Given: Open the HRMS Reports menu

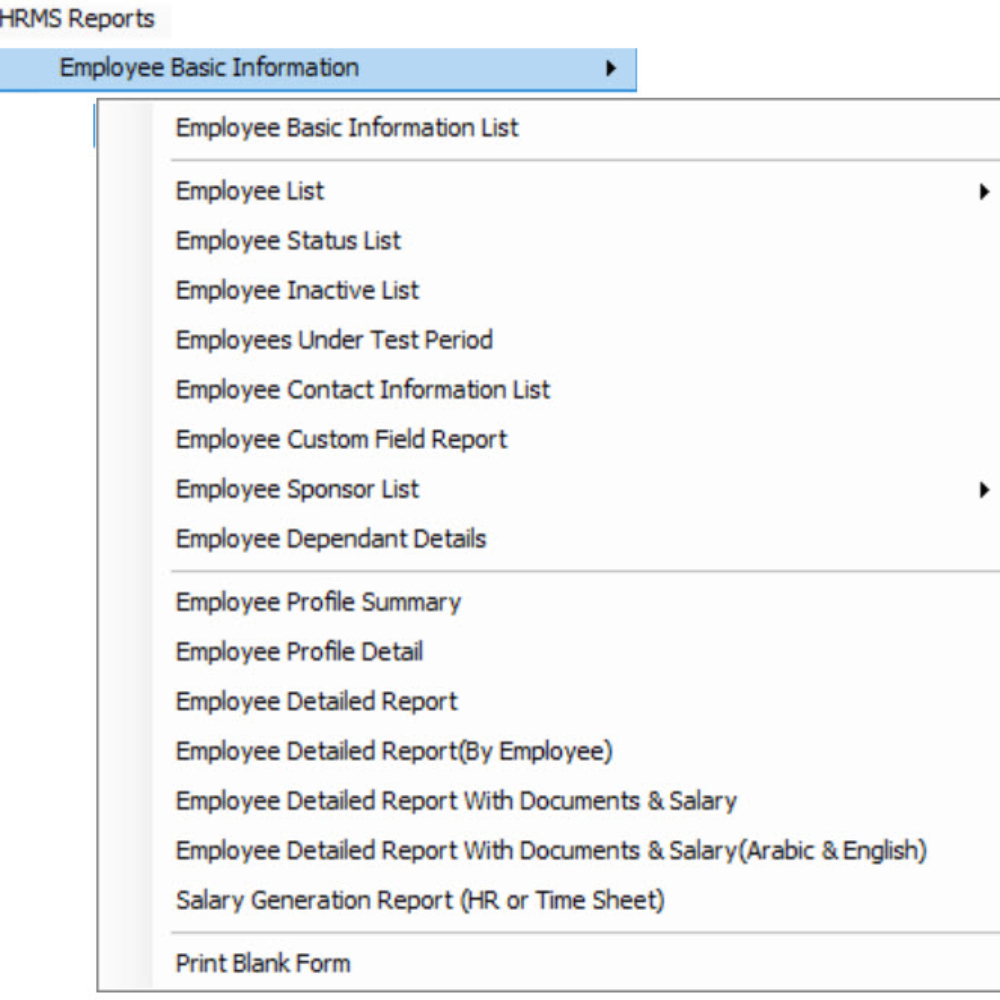Looking at the screenshot, I should pyautogui.click(x=77, y=18).
